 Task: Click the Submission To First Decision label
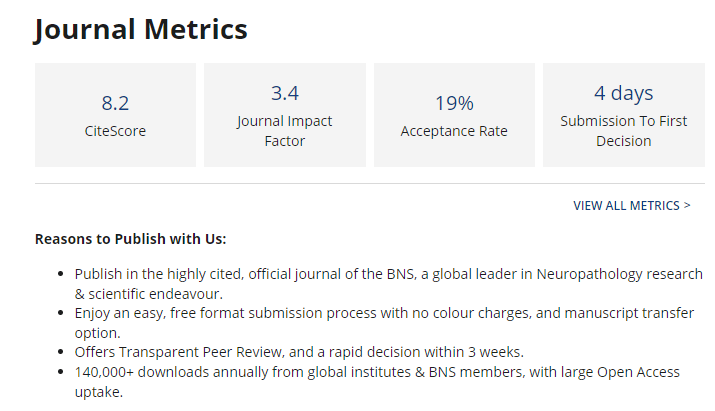(624, 131)
